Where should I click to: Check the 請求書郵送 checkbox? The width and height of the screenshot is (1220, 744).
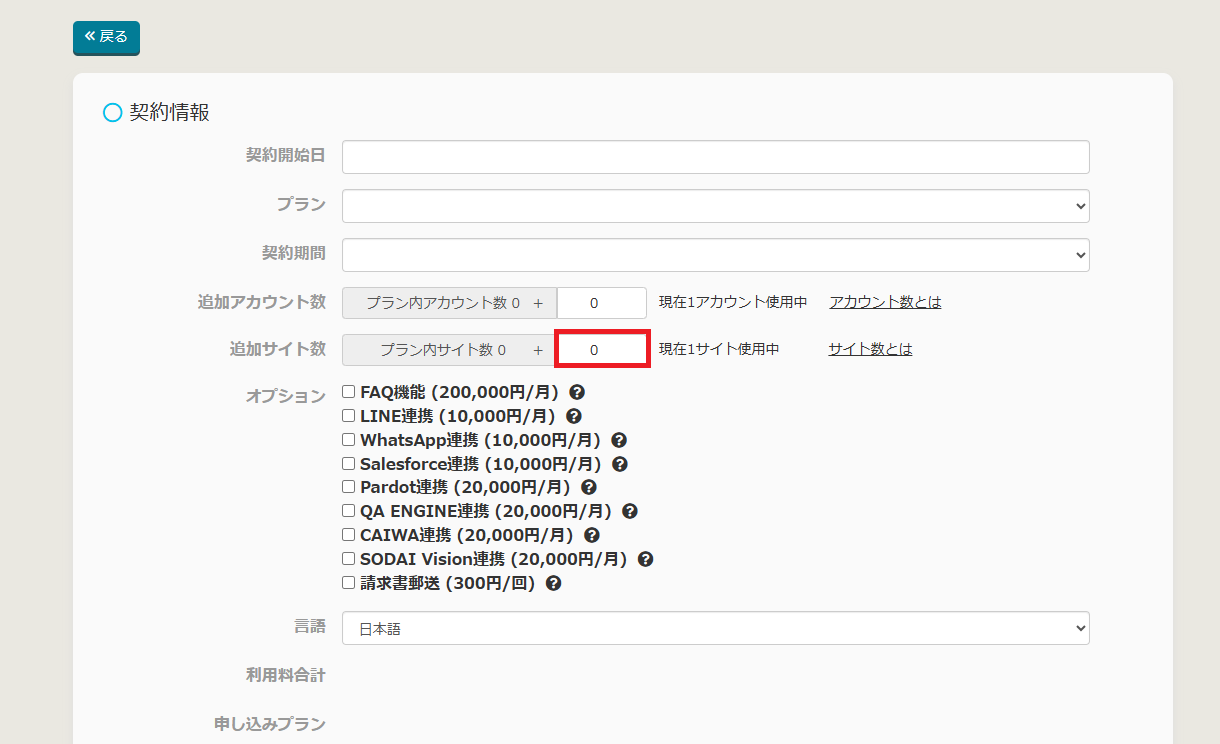[x=349, y=582]
